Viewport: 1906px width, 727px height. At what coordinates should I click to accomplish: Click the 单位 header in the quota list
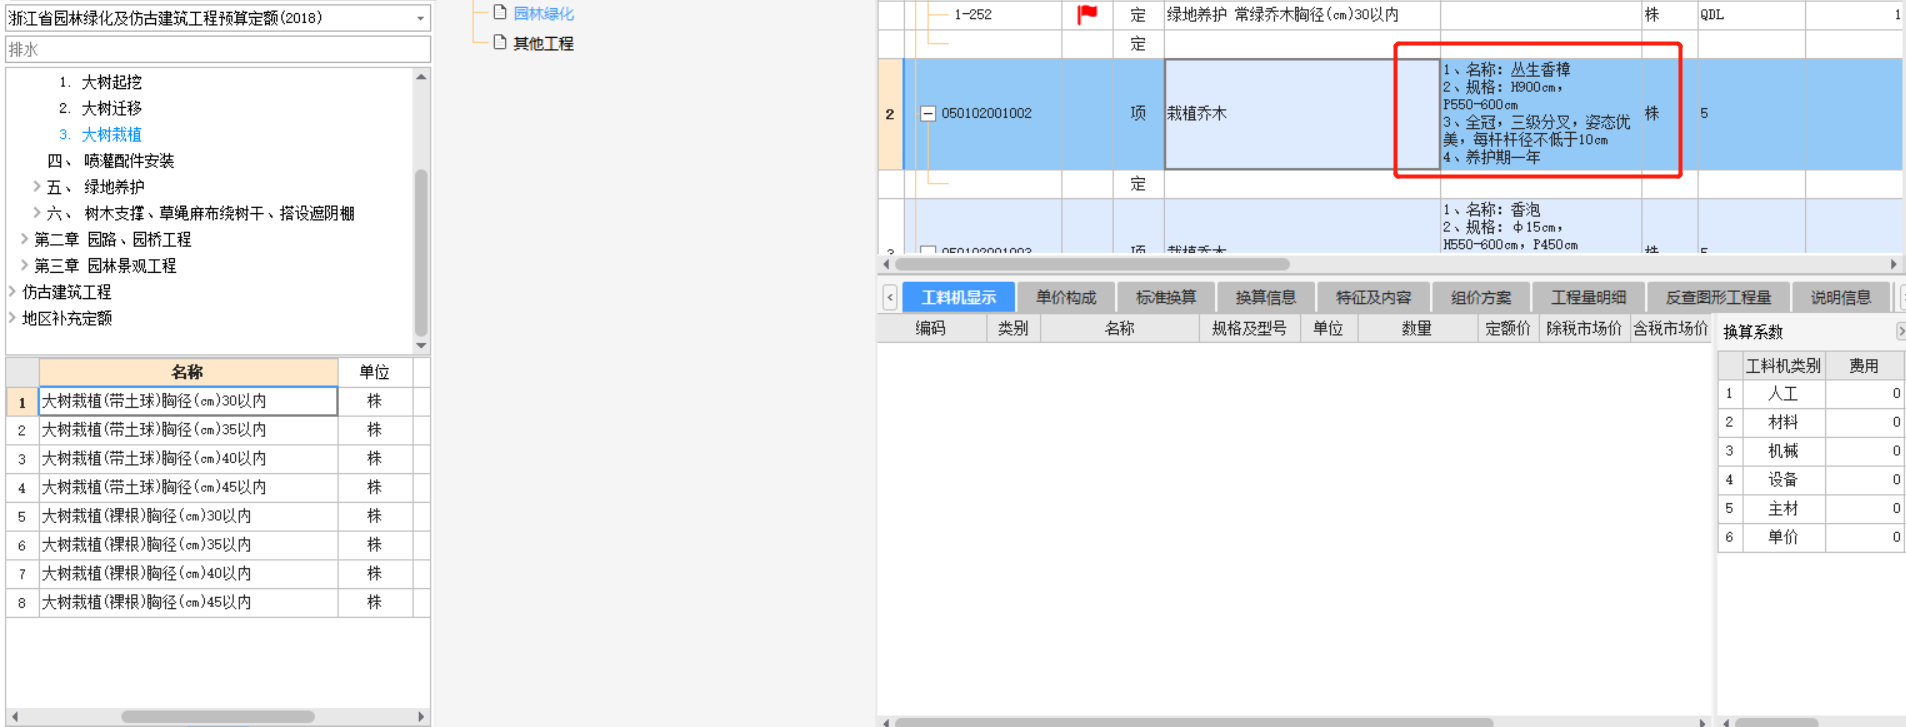374,372
